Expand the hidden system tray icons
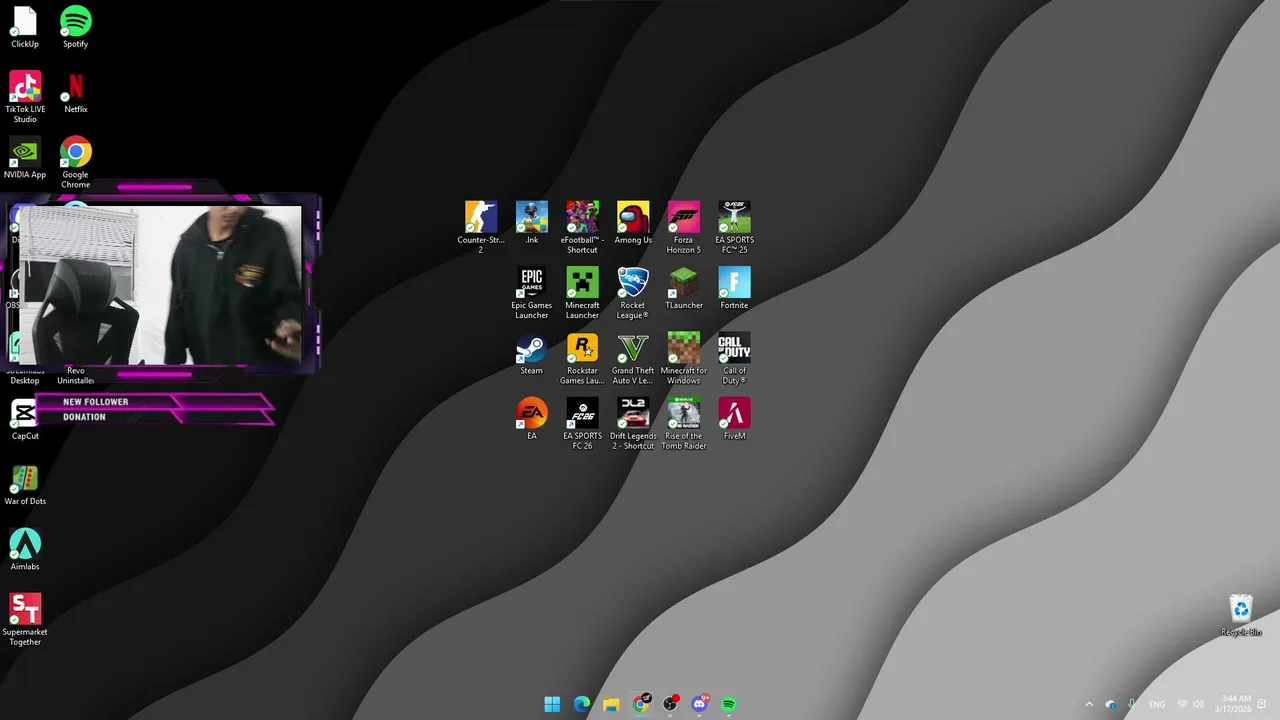Viewport: 1280px width, 720px height. [1089, 704]
